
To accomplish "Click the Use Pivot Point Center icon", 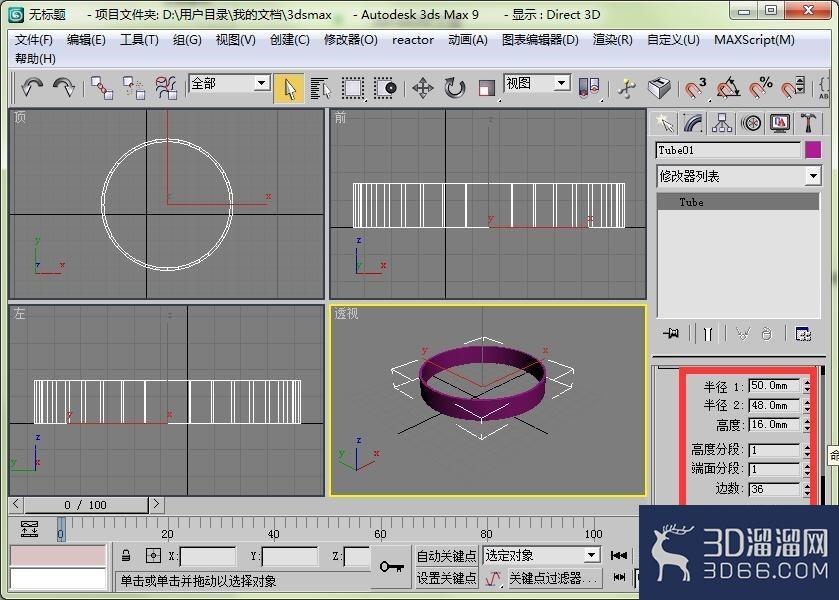I will tap(589, 87).
